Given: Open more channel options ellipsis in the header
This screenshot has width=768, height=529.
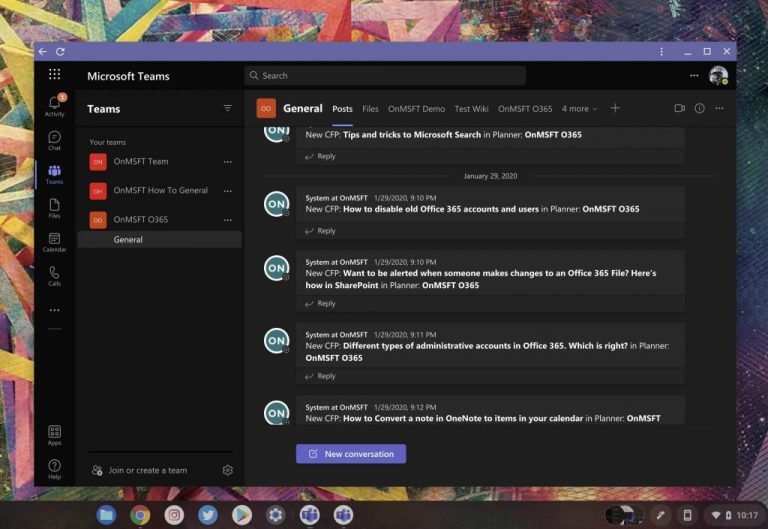Looking at the screenshot, I should (x=720, y=108).
